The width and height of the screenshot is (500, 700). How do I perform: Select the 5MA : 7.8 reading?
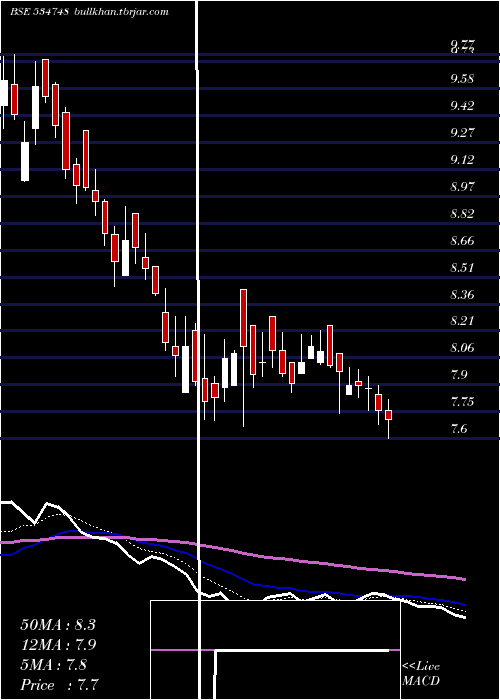(54, 665)
